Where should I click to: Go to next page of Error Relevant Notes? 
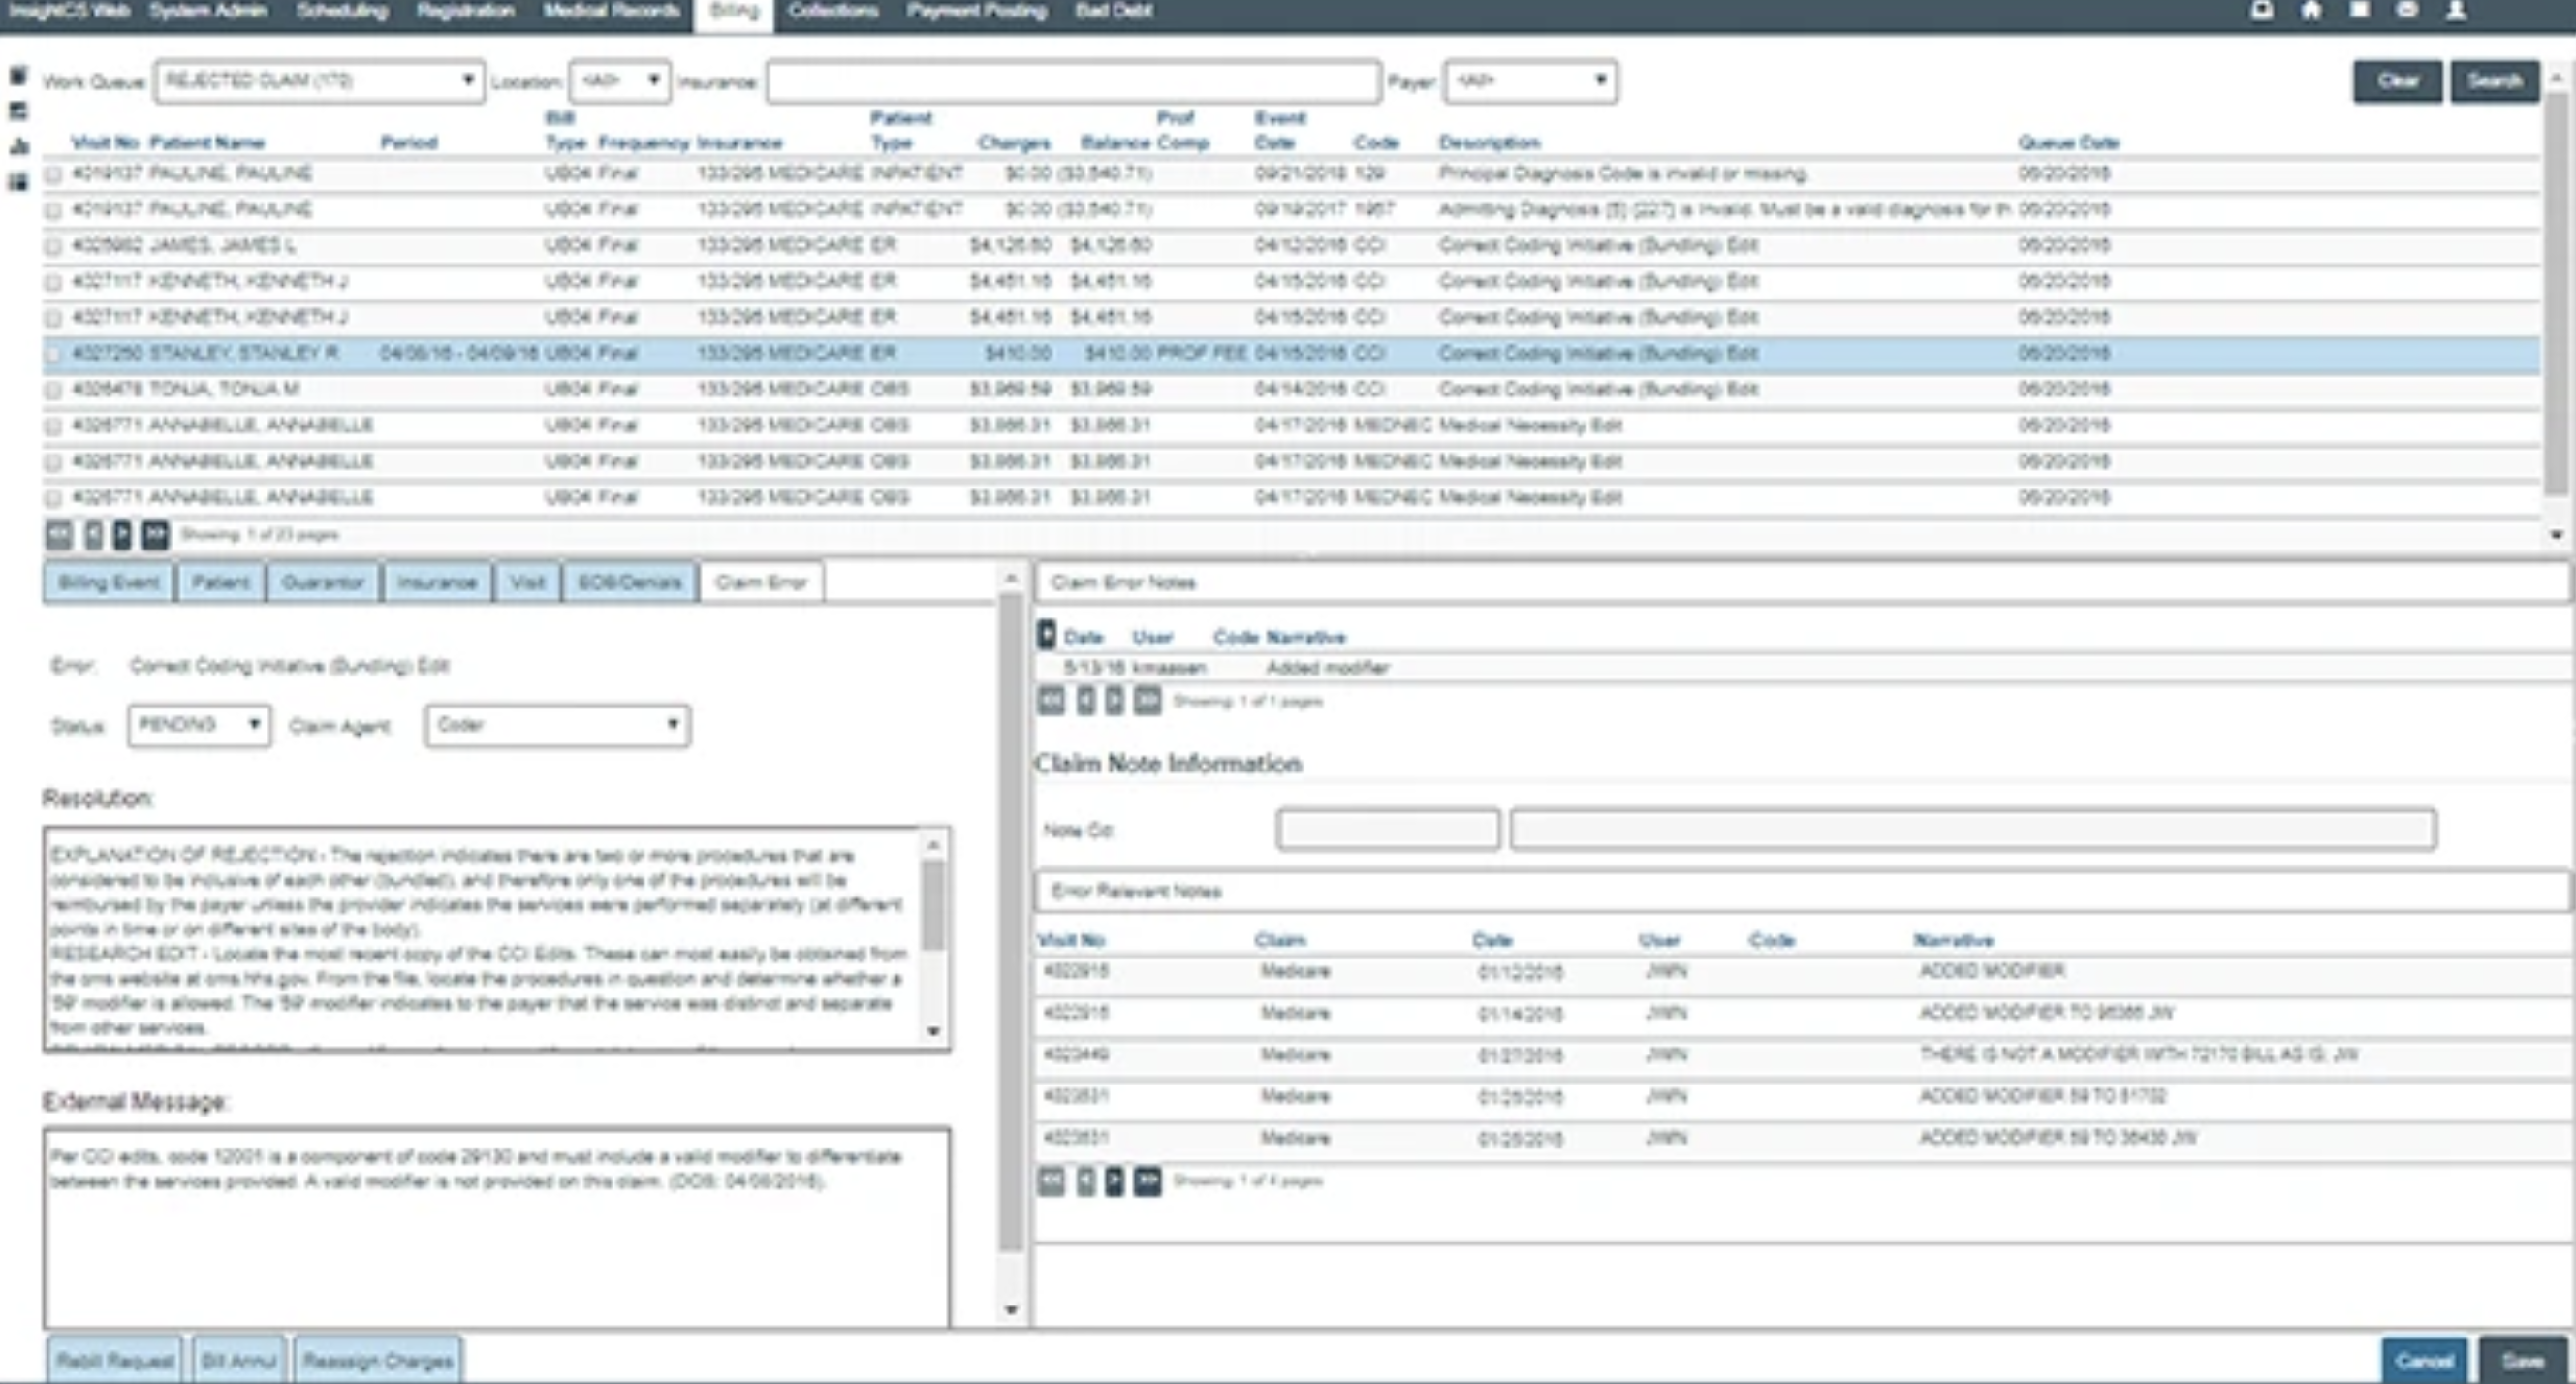click(x=1115, y=1181)
